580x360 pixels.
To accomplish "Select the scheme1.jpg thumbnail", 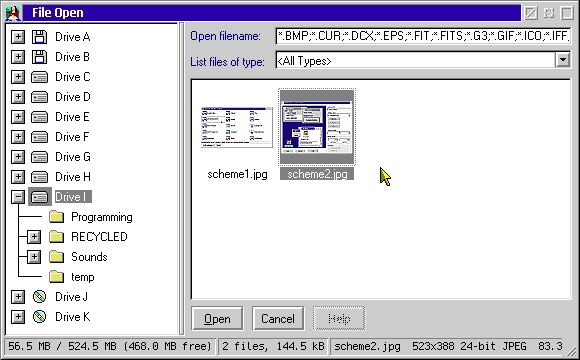I will tap(237, 127).
